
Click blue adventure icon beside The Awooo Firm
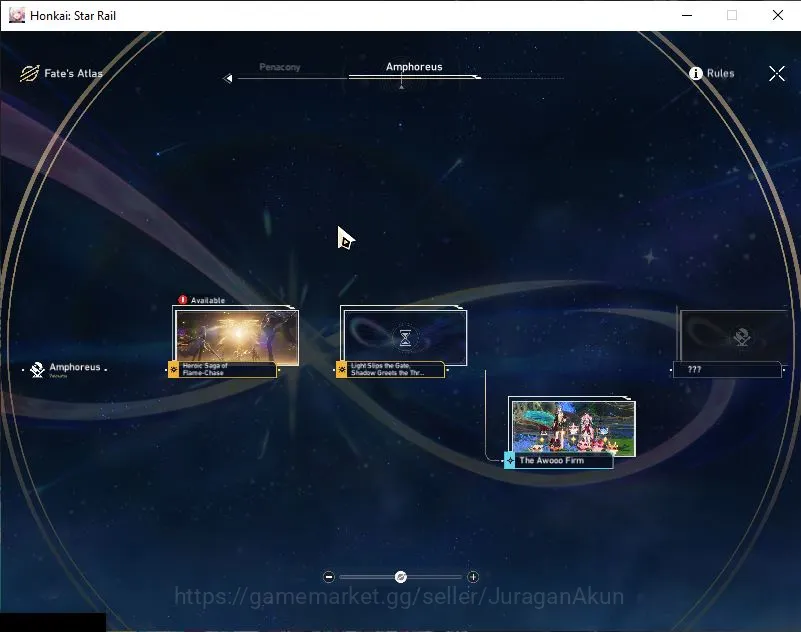(x=510, y=460)
